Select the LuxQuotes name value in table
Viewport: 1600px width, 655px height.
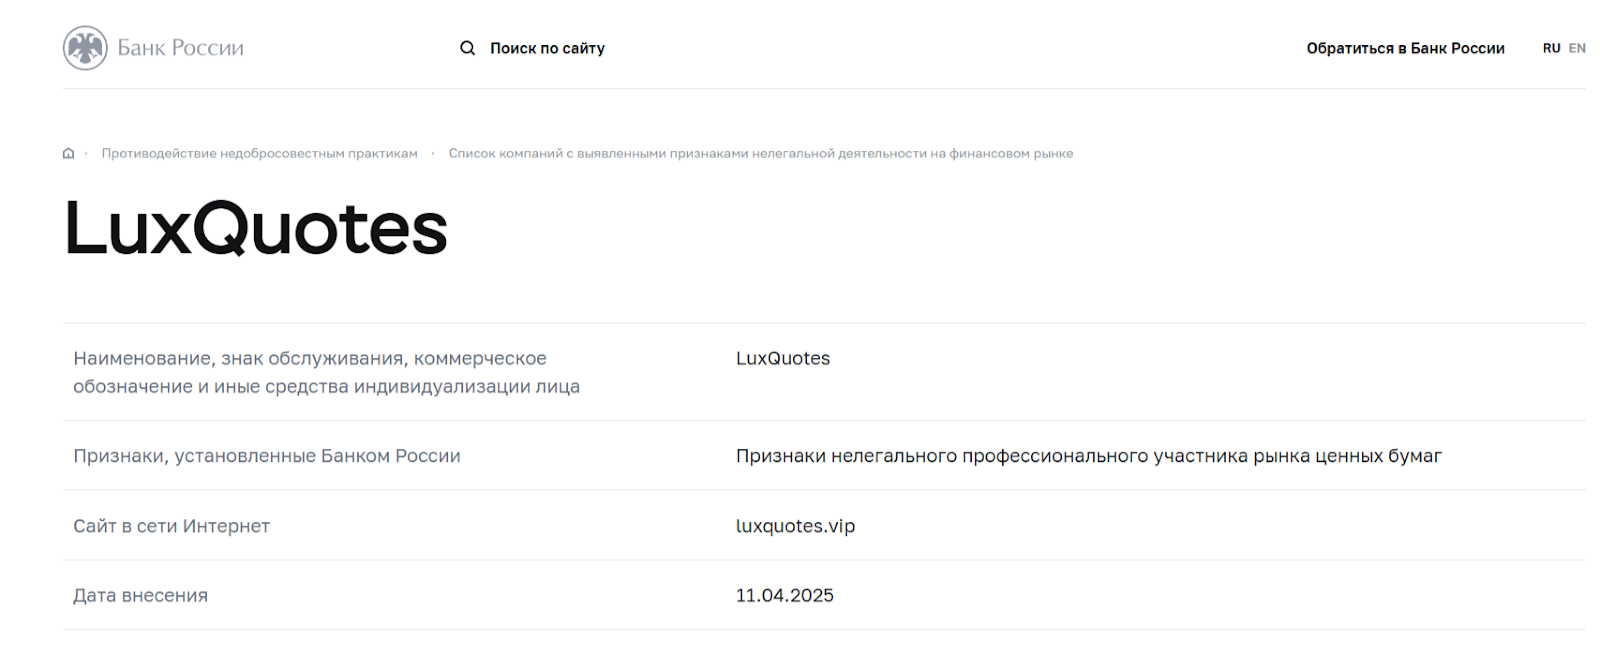[x=783, y=358]
